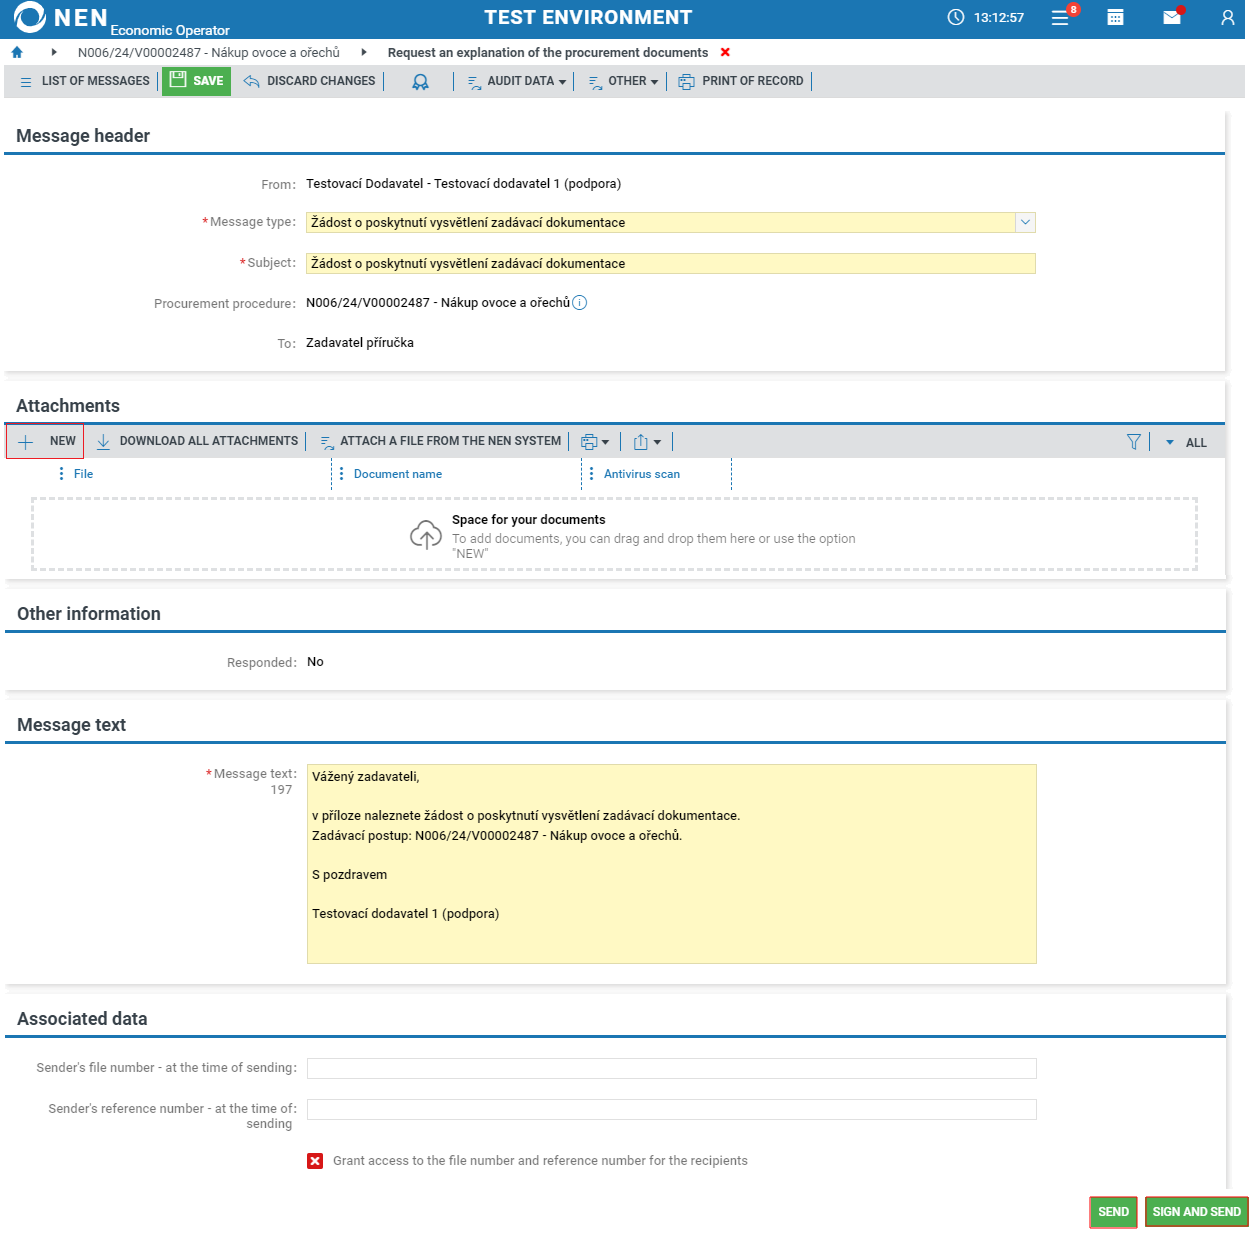Close the request explanation breadcrumb tab

click(725, 52)
